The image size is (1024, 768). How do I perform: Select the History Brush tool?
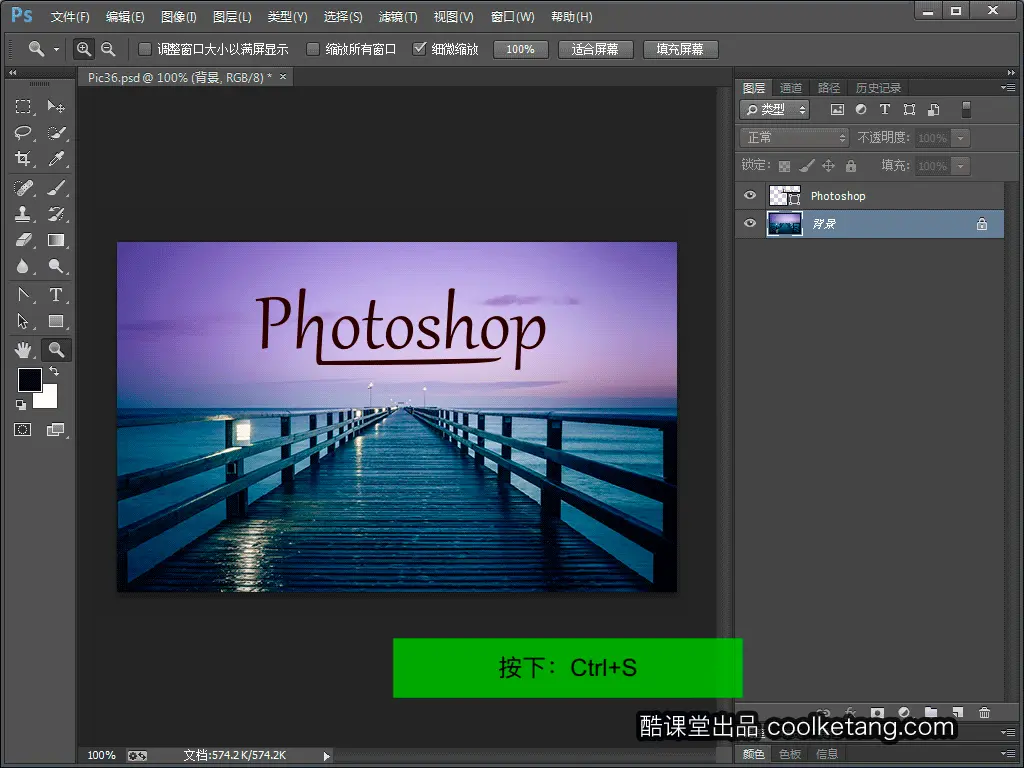tap(56, 214)
